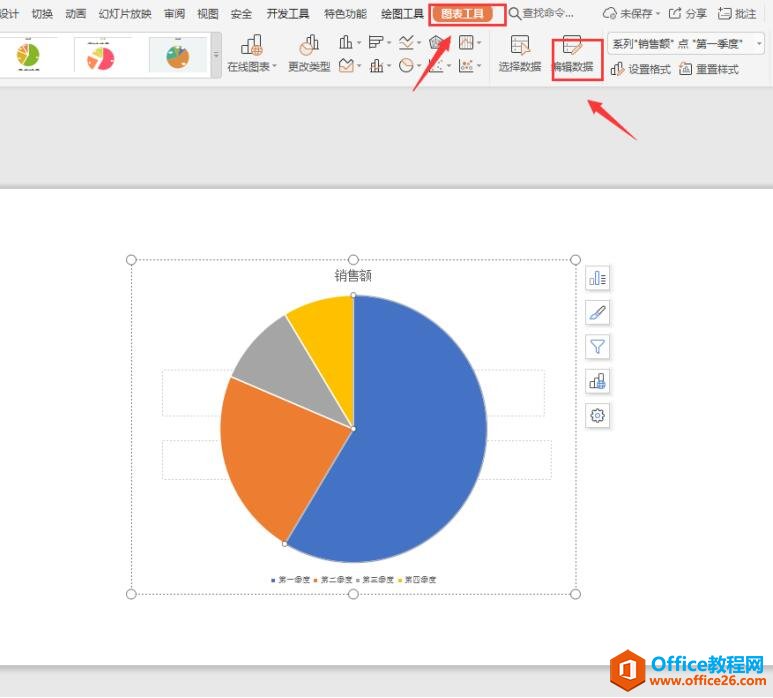Expand the chart style gallery

[216, 55]
